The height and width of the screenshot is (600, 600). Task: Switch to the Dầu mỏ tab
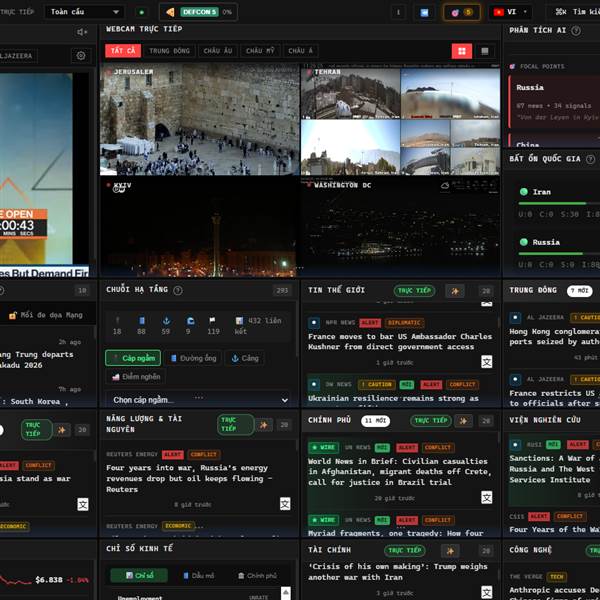[200, 576]
